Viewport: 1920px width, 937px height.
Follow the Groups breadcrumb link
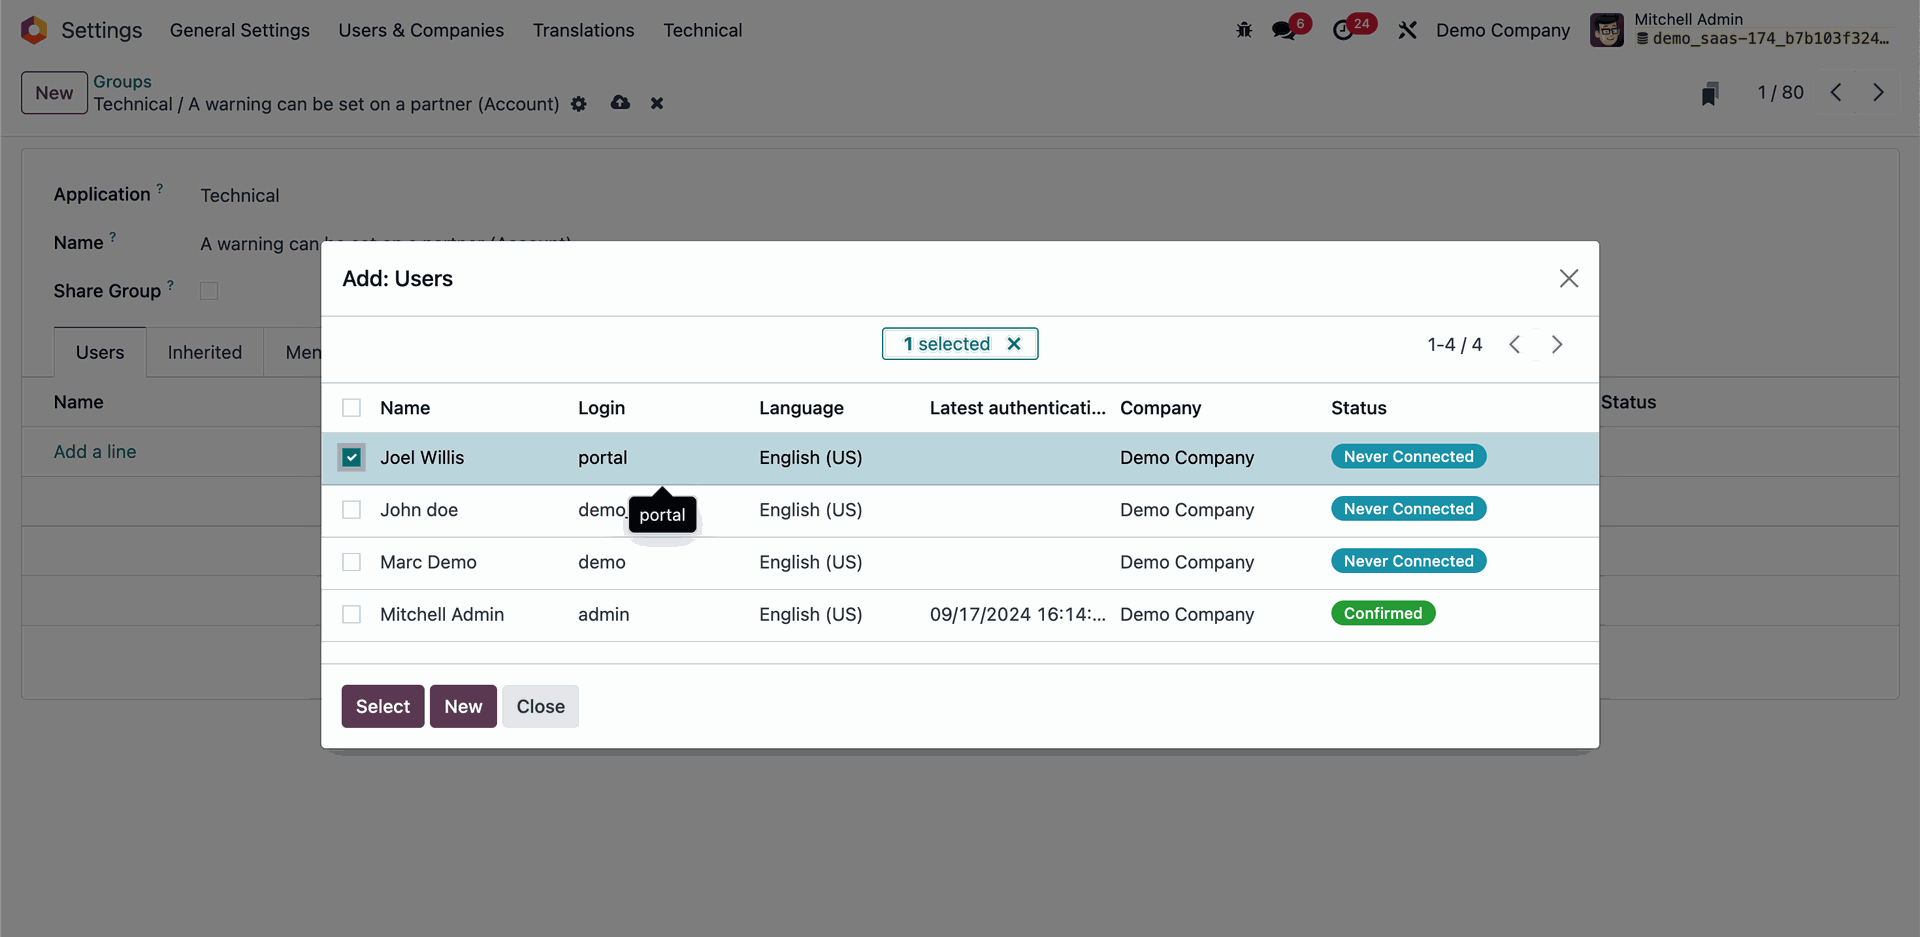[123, 82]
